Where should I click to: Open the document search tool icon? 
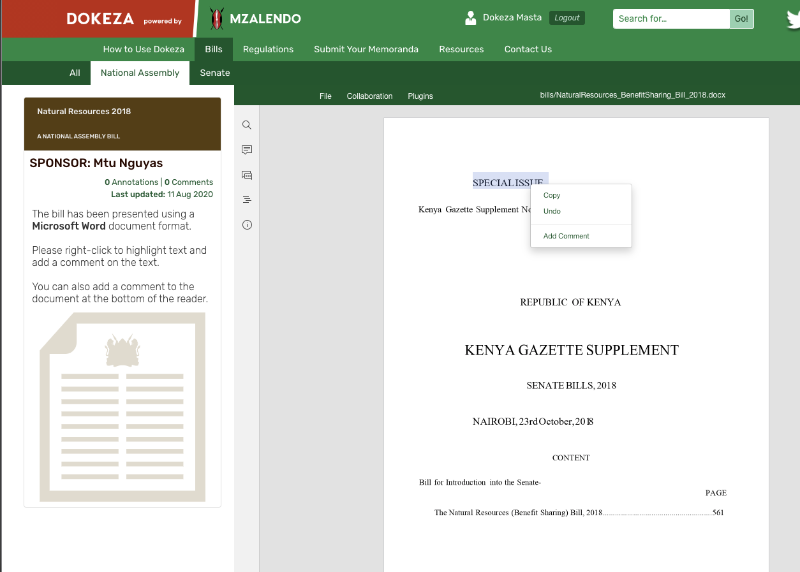(x=247, y=125)
